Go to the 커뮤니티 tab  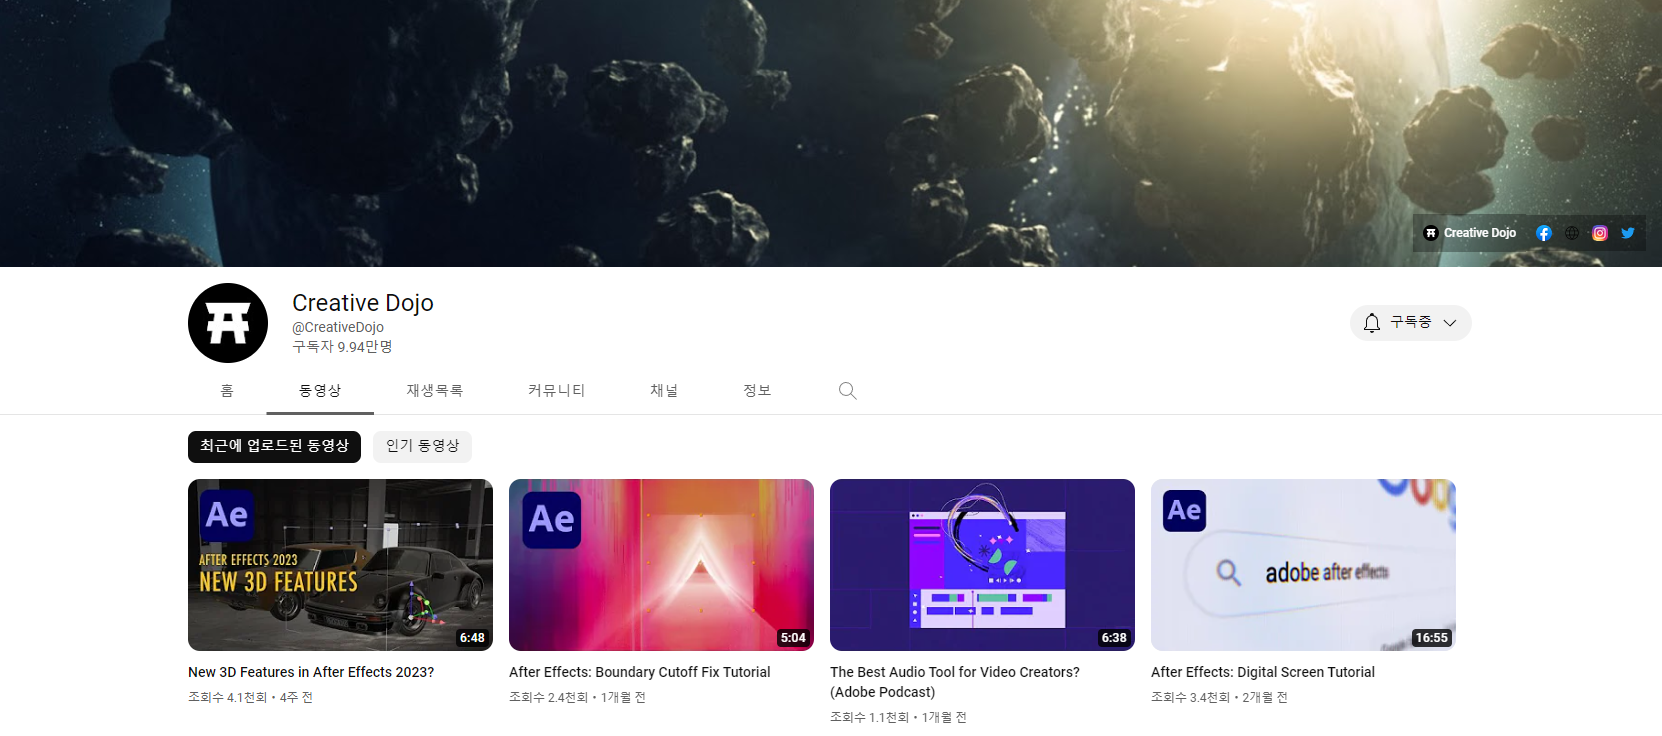click(556, 391)
